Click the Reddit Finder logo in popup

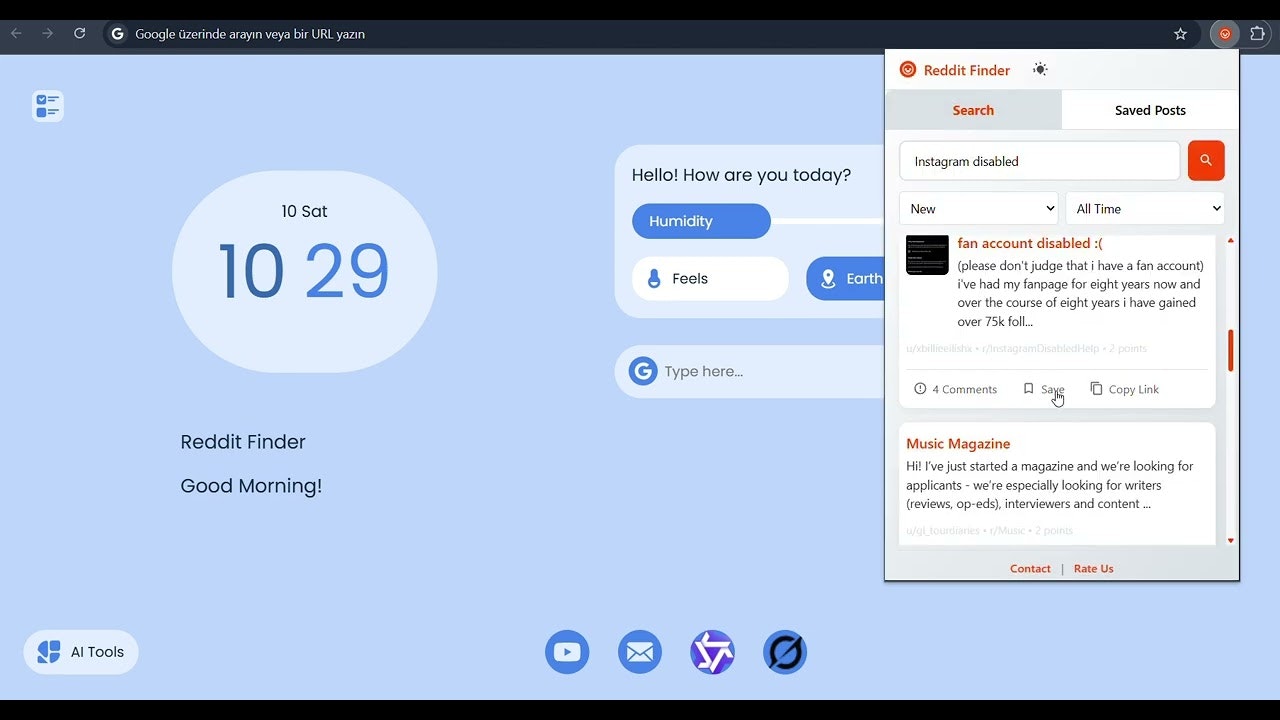[908, 69]
